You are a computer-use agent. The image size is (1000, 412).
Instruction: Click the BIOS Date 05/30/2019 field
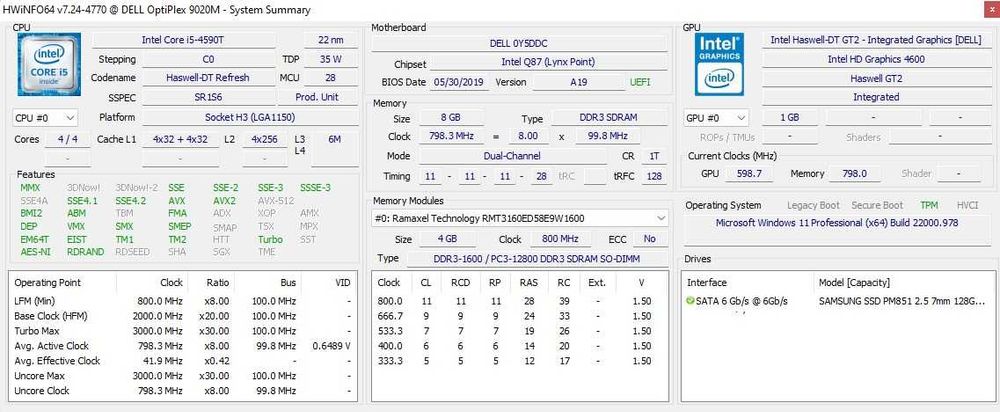[459, 82]
